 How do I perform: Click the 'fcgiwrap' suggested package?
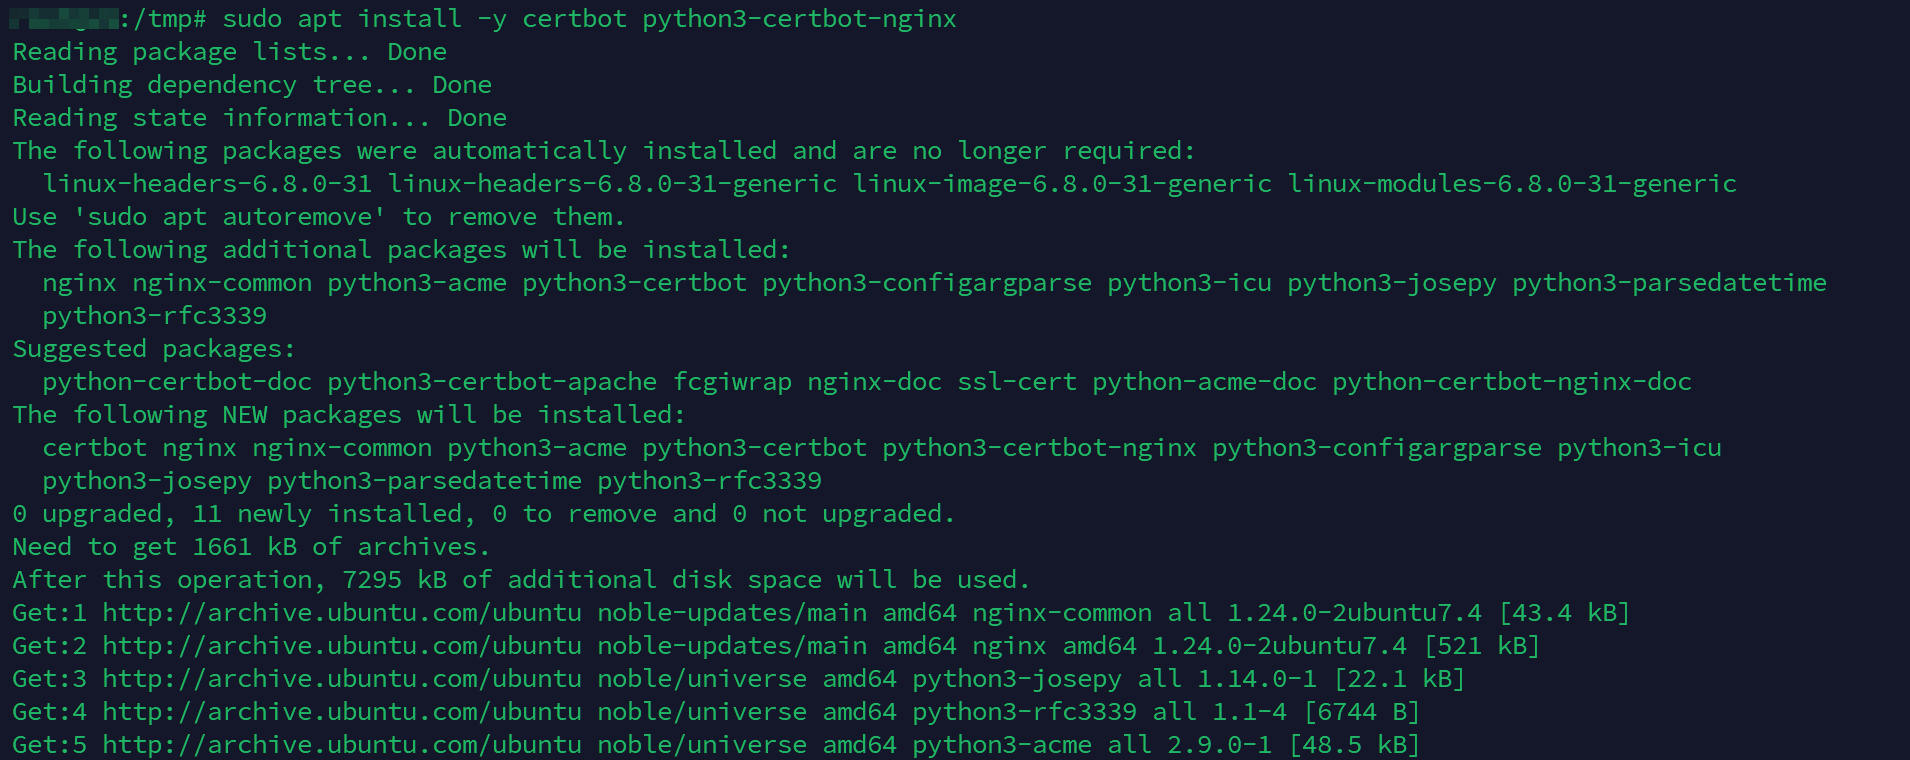click(x=732, y=382)
